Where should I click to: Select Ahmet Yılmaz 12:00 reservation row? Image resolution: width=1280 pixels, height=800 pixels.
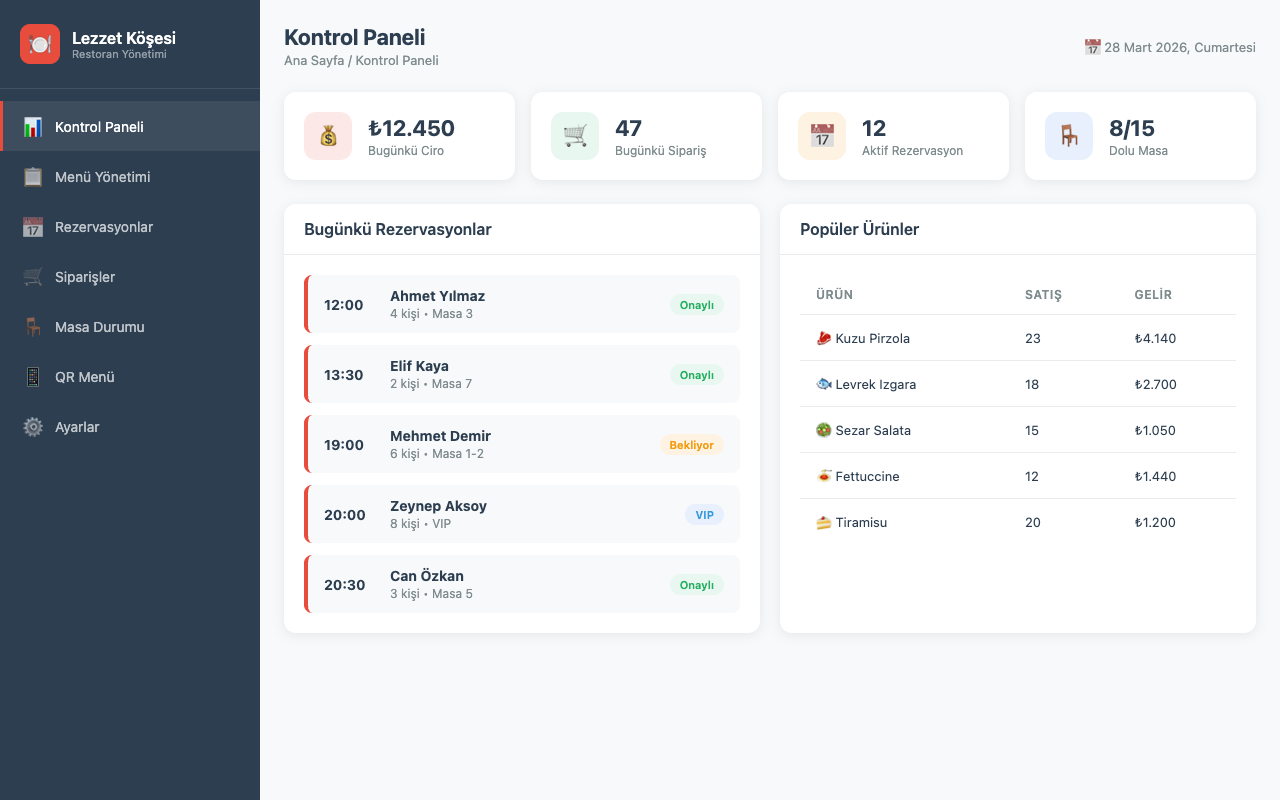522,304
